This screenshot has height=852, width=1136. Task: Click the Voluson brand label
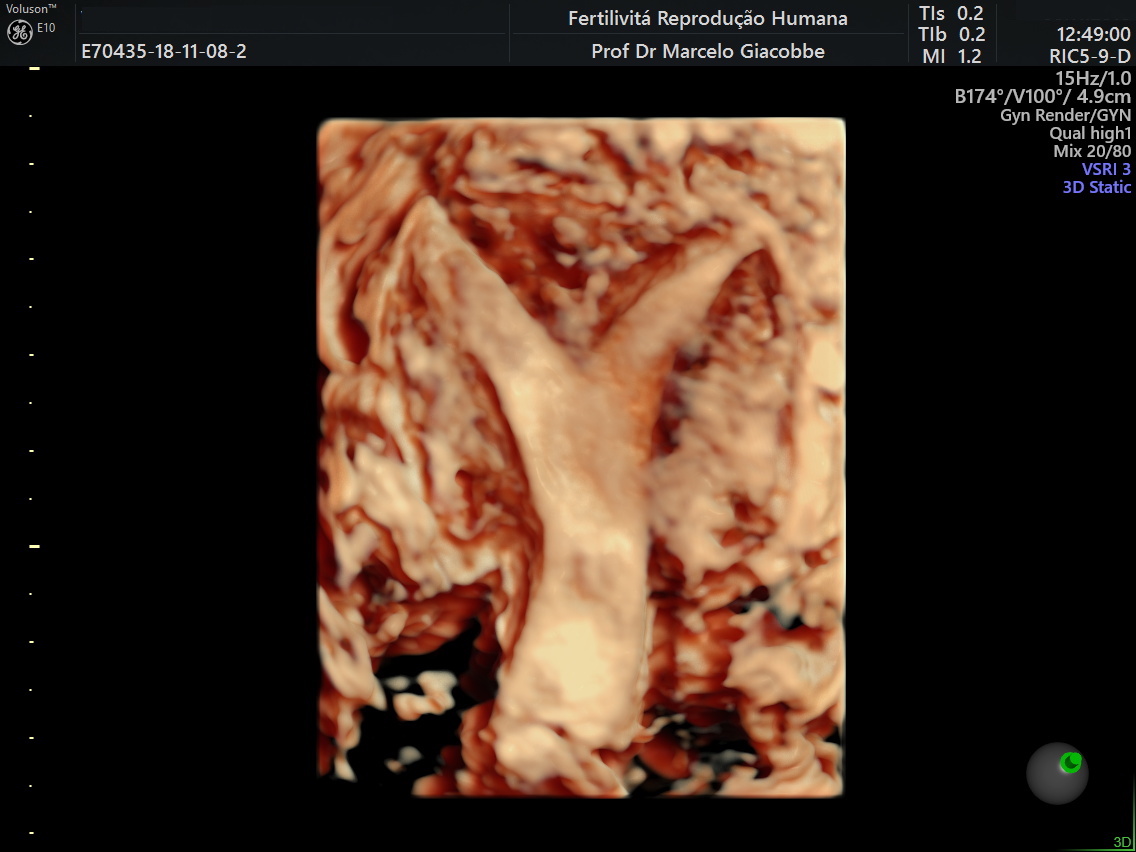(x=31, y=8)
